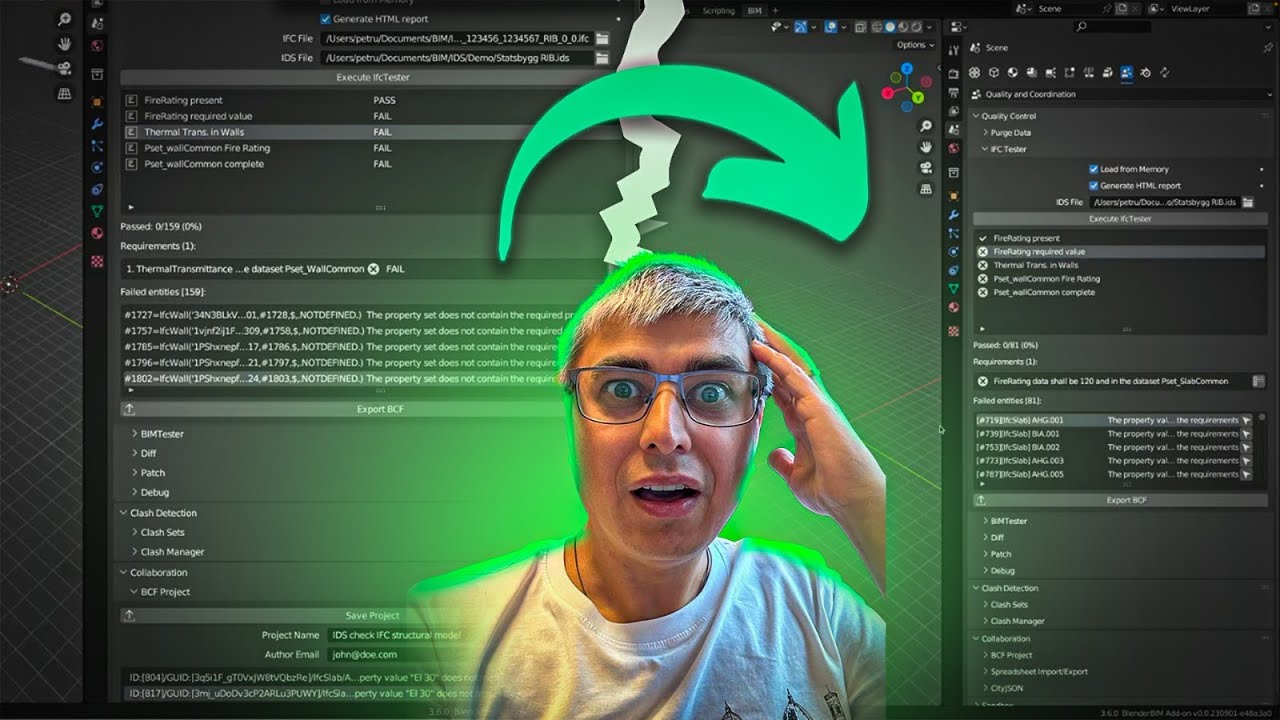Click select arrow icon for AHG.005 slab
1280x720 pixels.
pos(1246,475)
